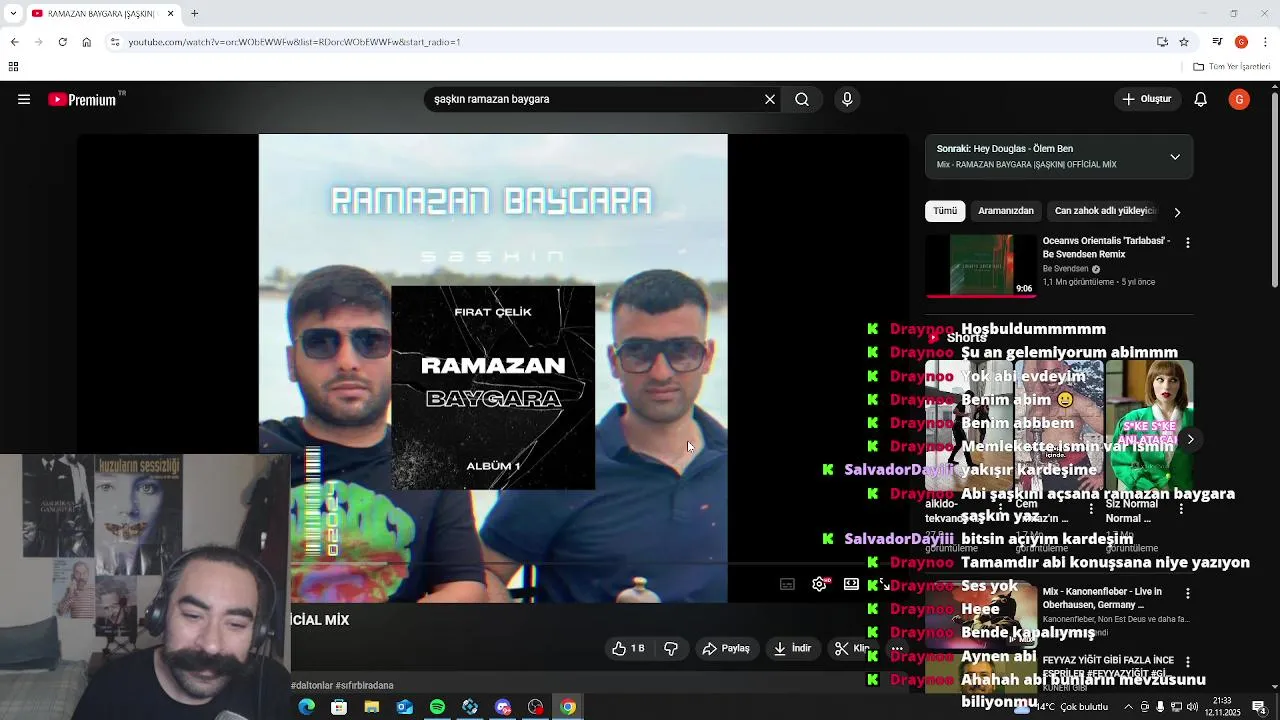Click the #sıfırbiradana hashtag

(365, 685)
